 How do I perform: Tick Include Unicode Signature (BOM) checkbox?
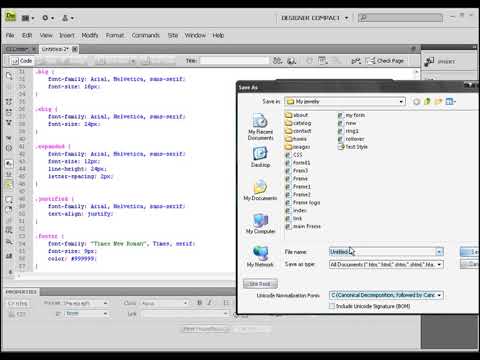click(x=332, y=306)
